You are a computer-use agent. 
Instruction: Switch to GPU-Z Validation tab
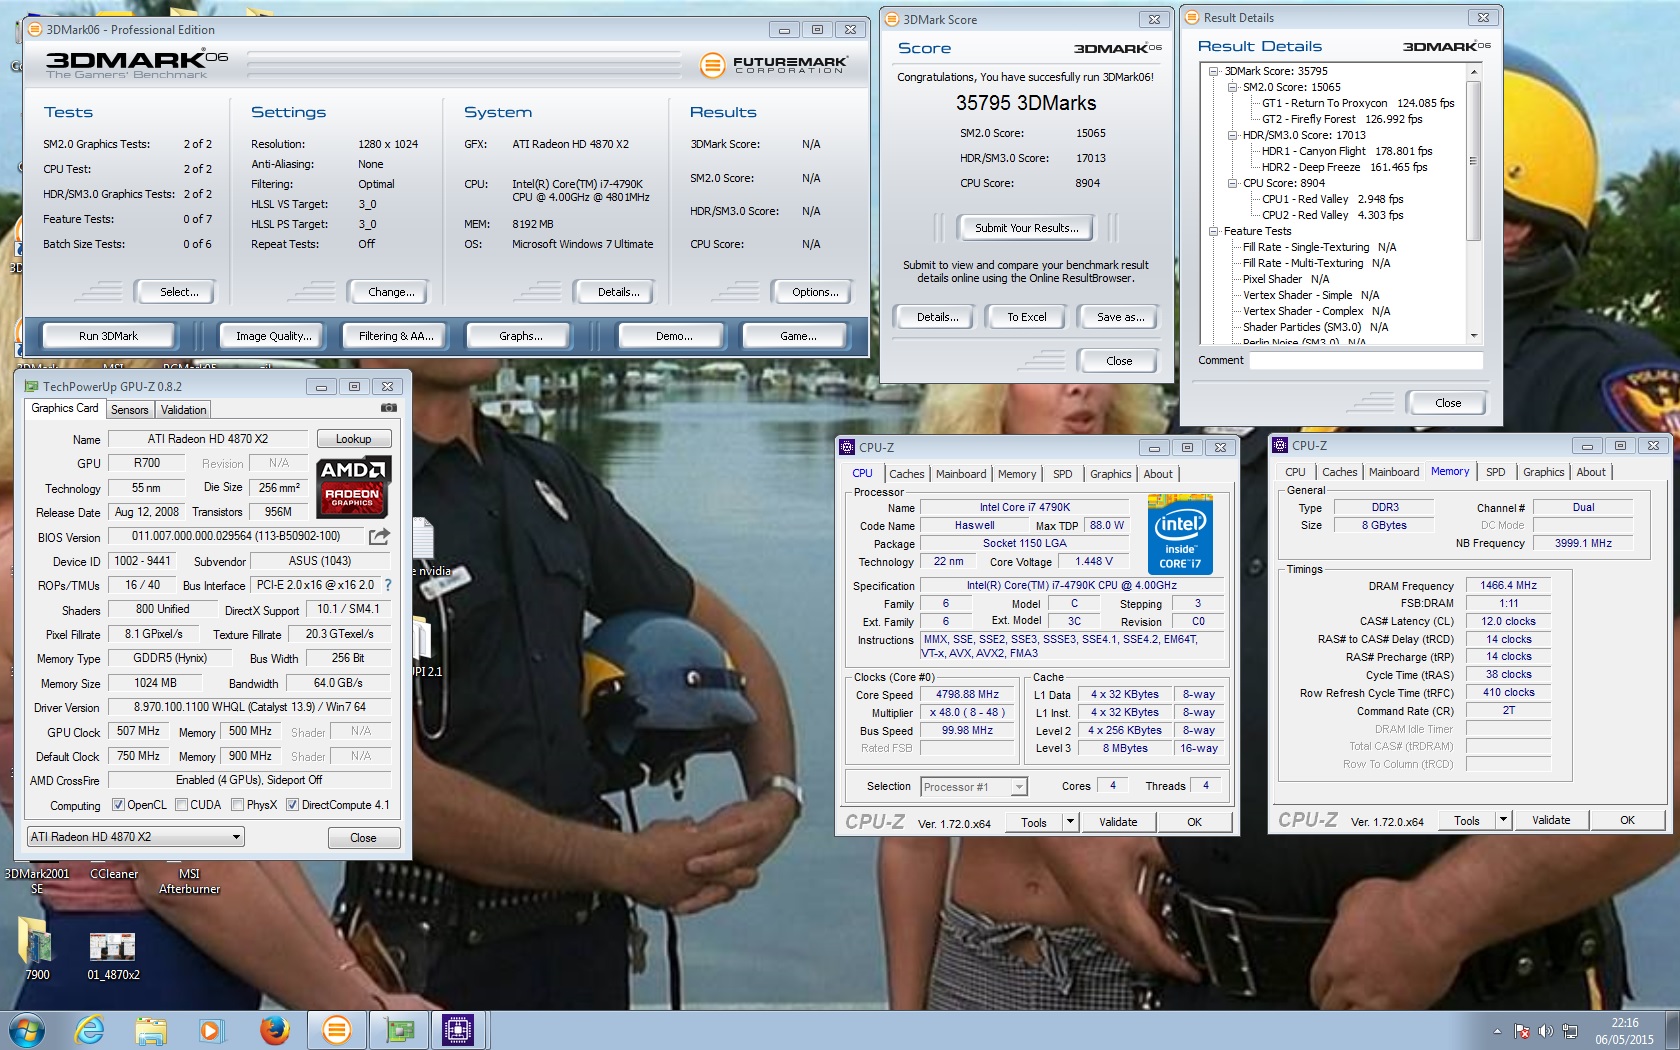click(x=183, y=410)
